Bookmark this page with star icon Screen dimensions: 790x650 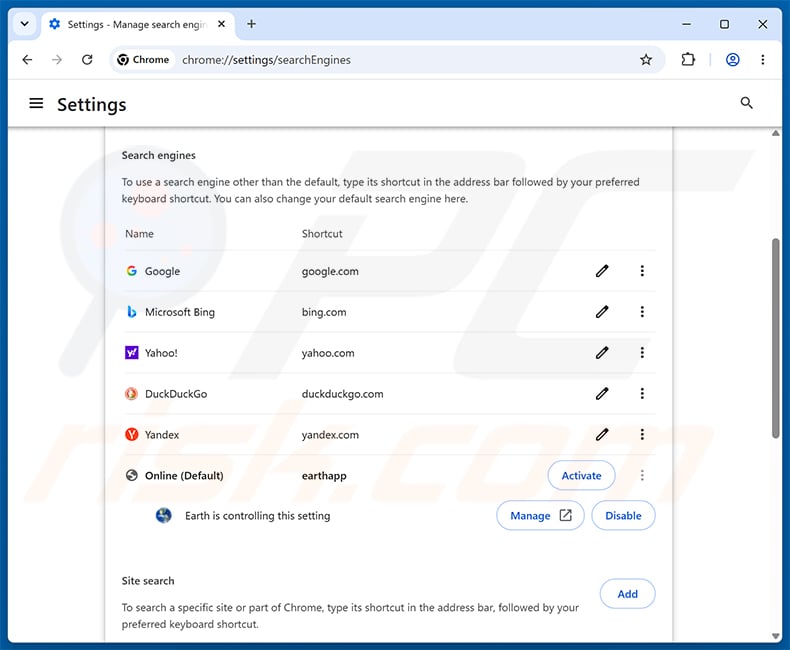point(646,59)
